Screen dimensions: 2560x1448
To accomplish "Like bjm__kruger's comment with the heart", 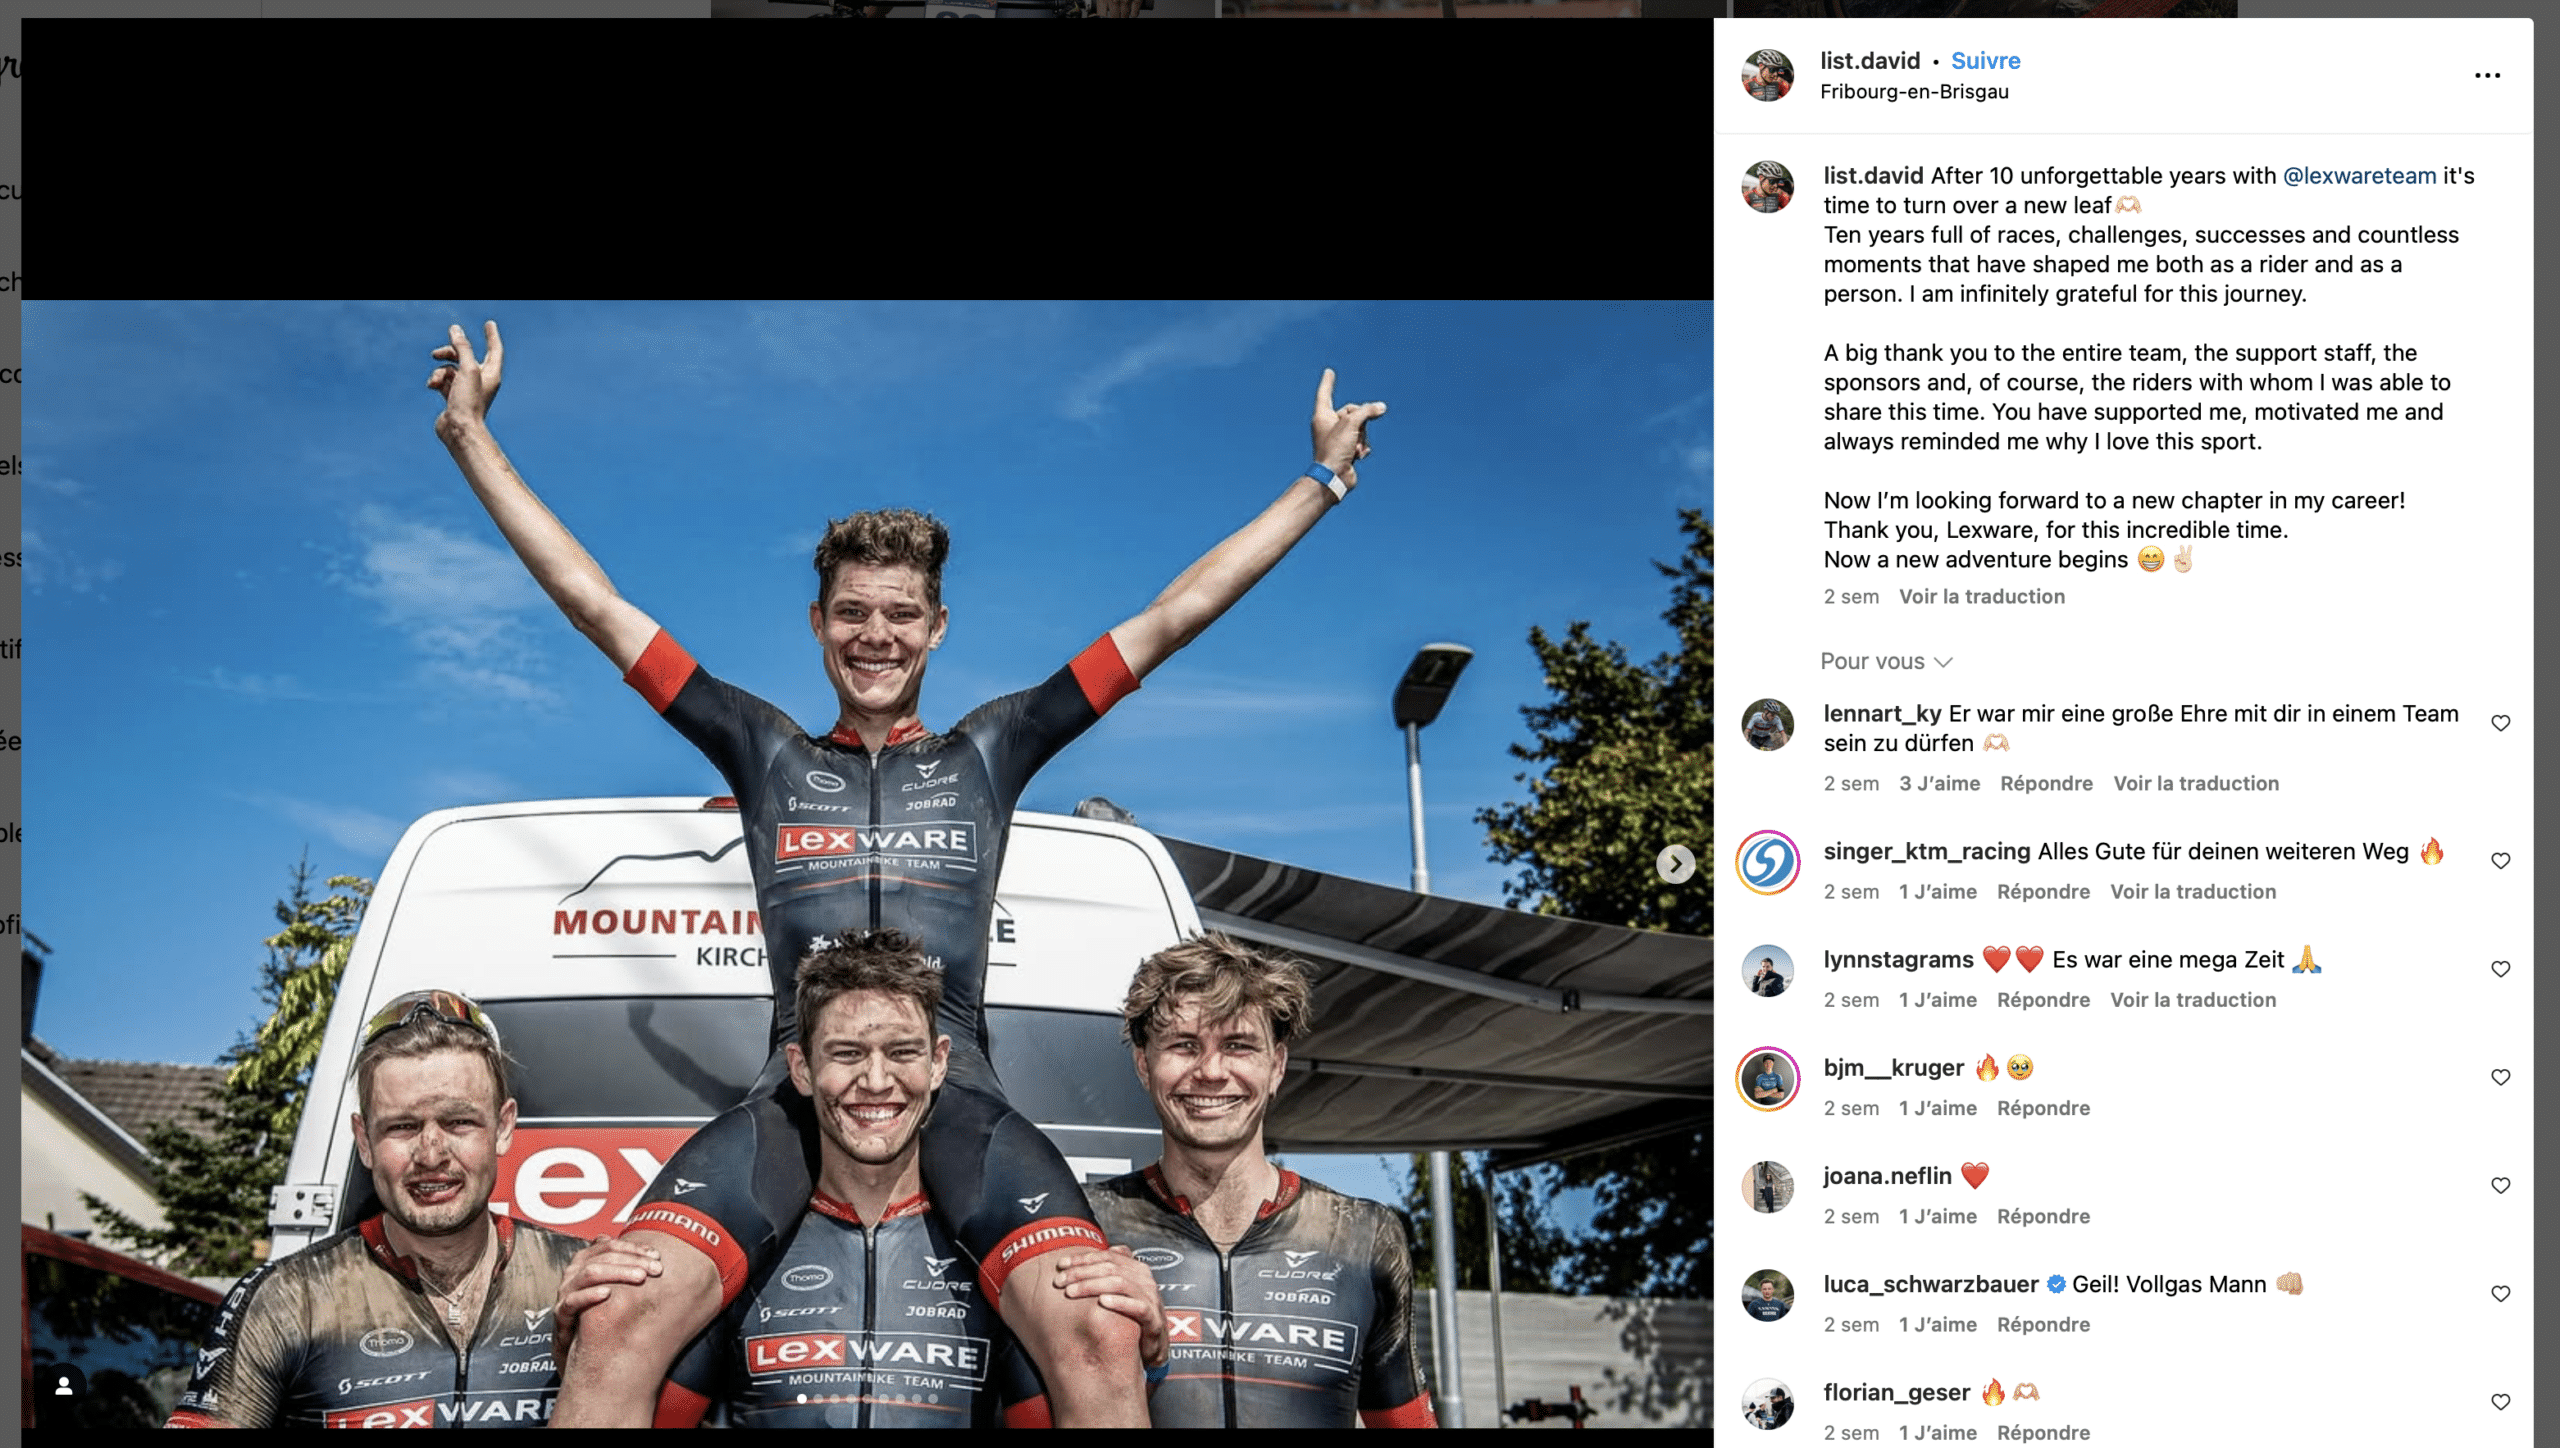I will 2500,1077.
